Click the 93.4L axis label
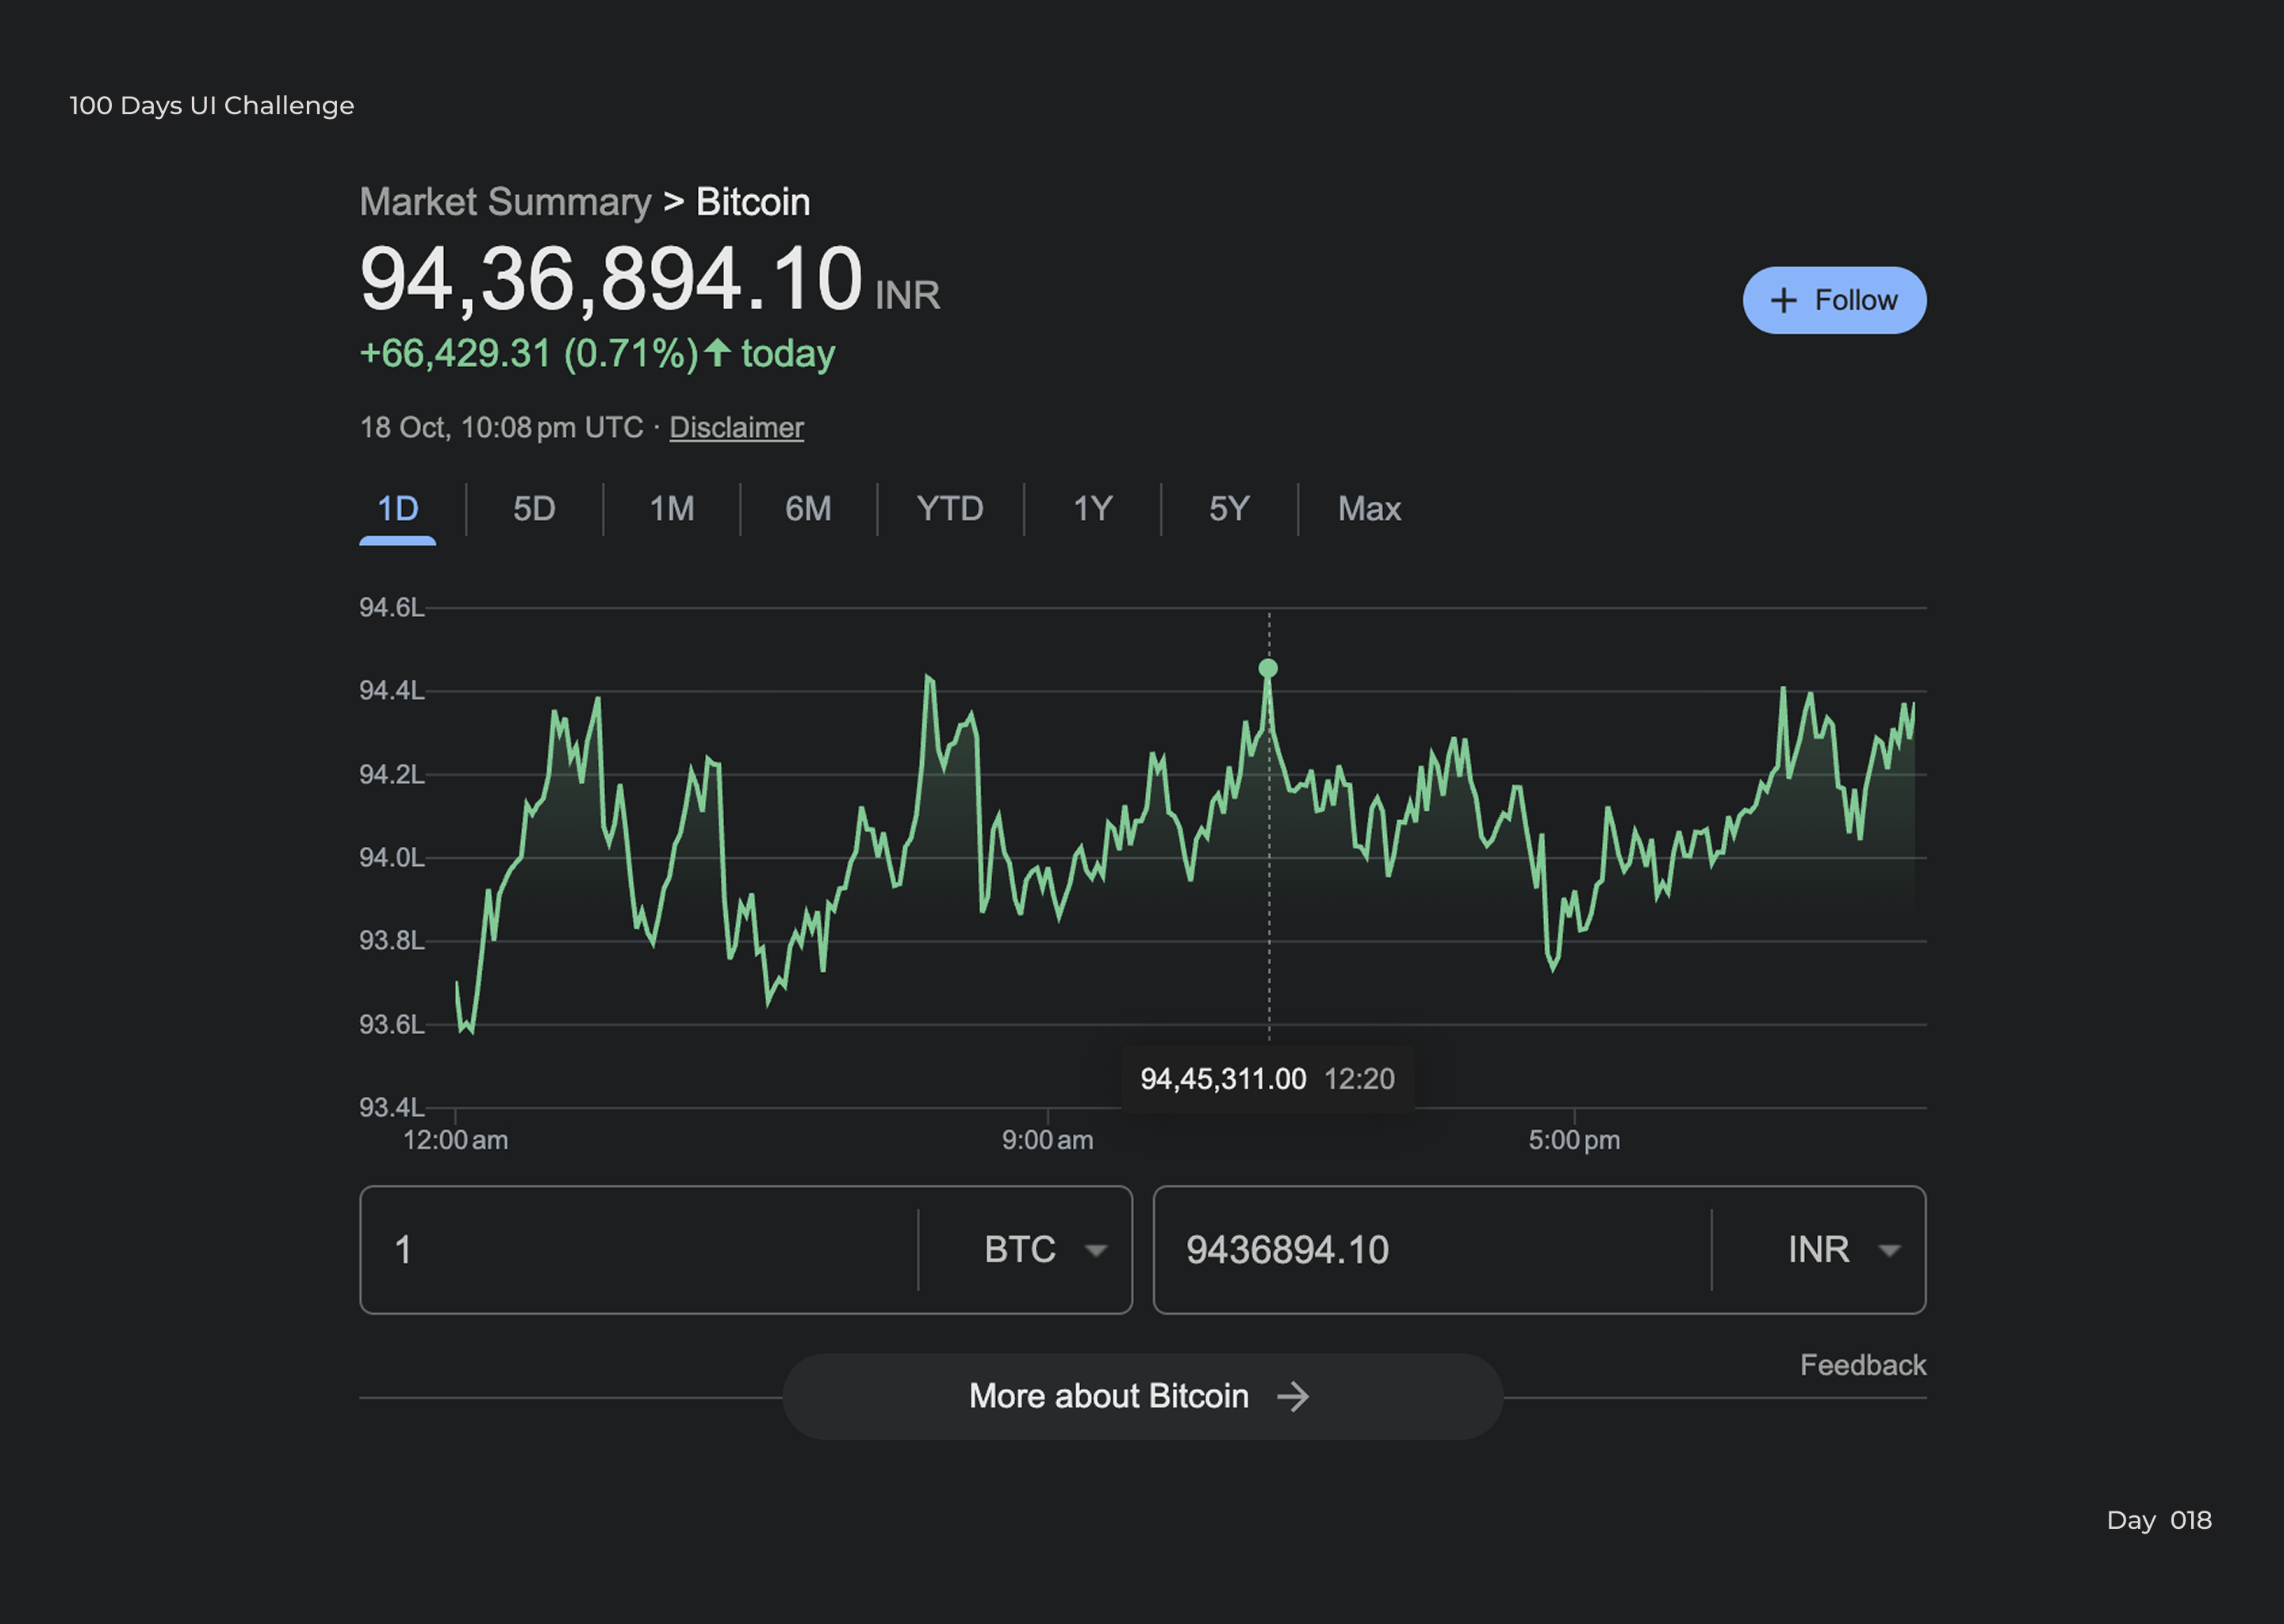This screenshot has height=1624, width=2284. tap(392, 1108)
